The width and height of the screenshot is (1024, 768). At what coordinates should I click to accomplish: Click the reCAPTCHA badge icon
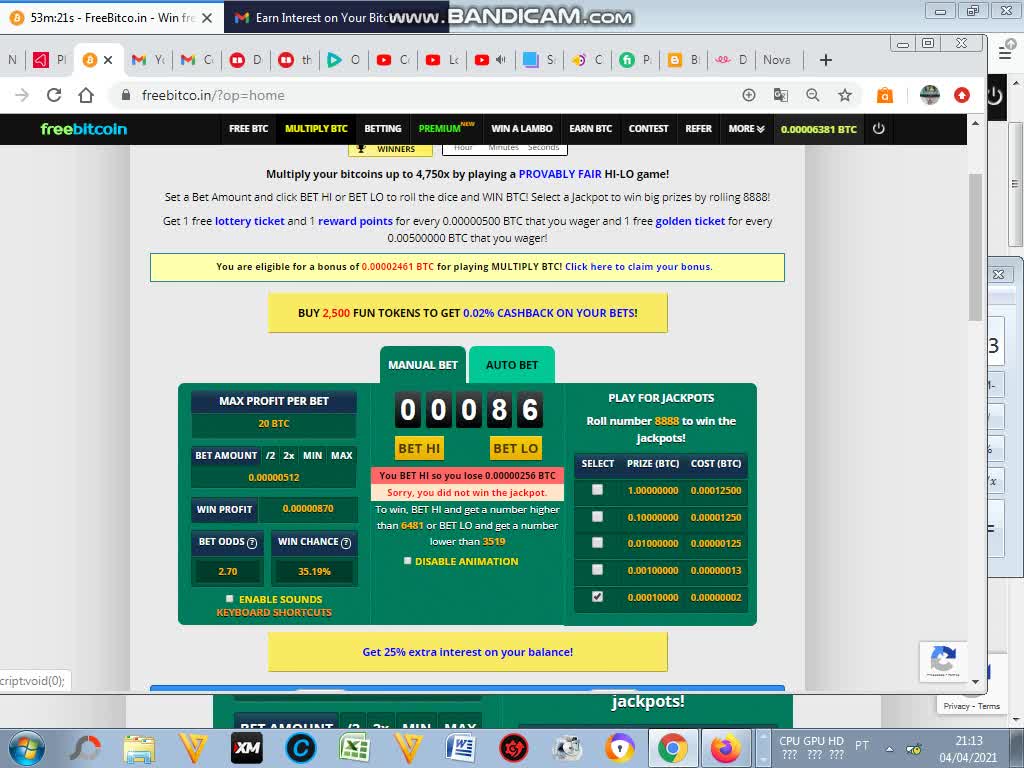coord(943,661)
